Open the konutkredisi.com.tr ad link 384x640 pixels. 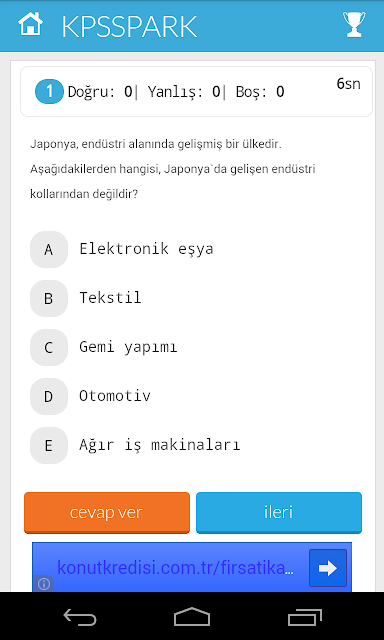175,568
